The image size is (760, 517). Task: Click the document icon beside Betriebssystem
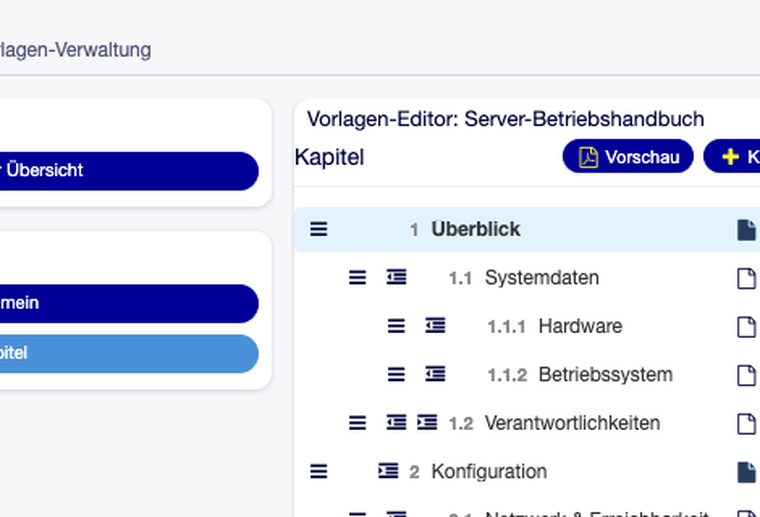746,376
